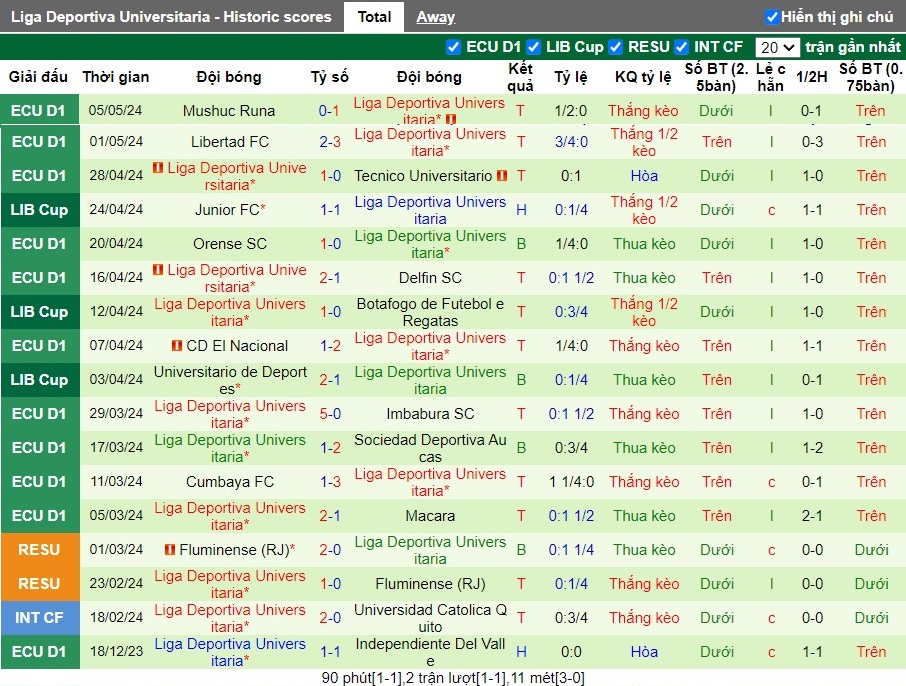Open Libertad FC team link
The height and width of the screenshot is (686, 906).
[230, 142]
